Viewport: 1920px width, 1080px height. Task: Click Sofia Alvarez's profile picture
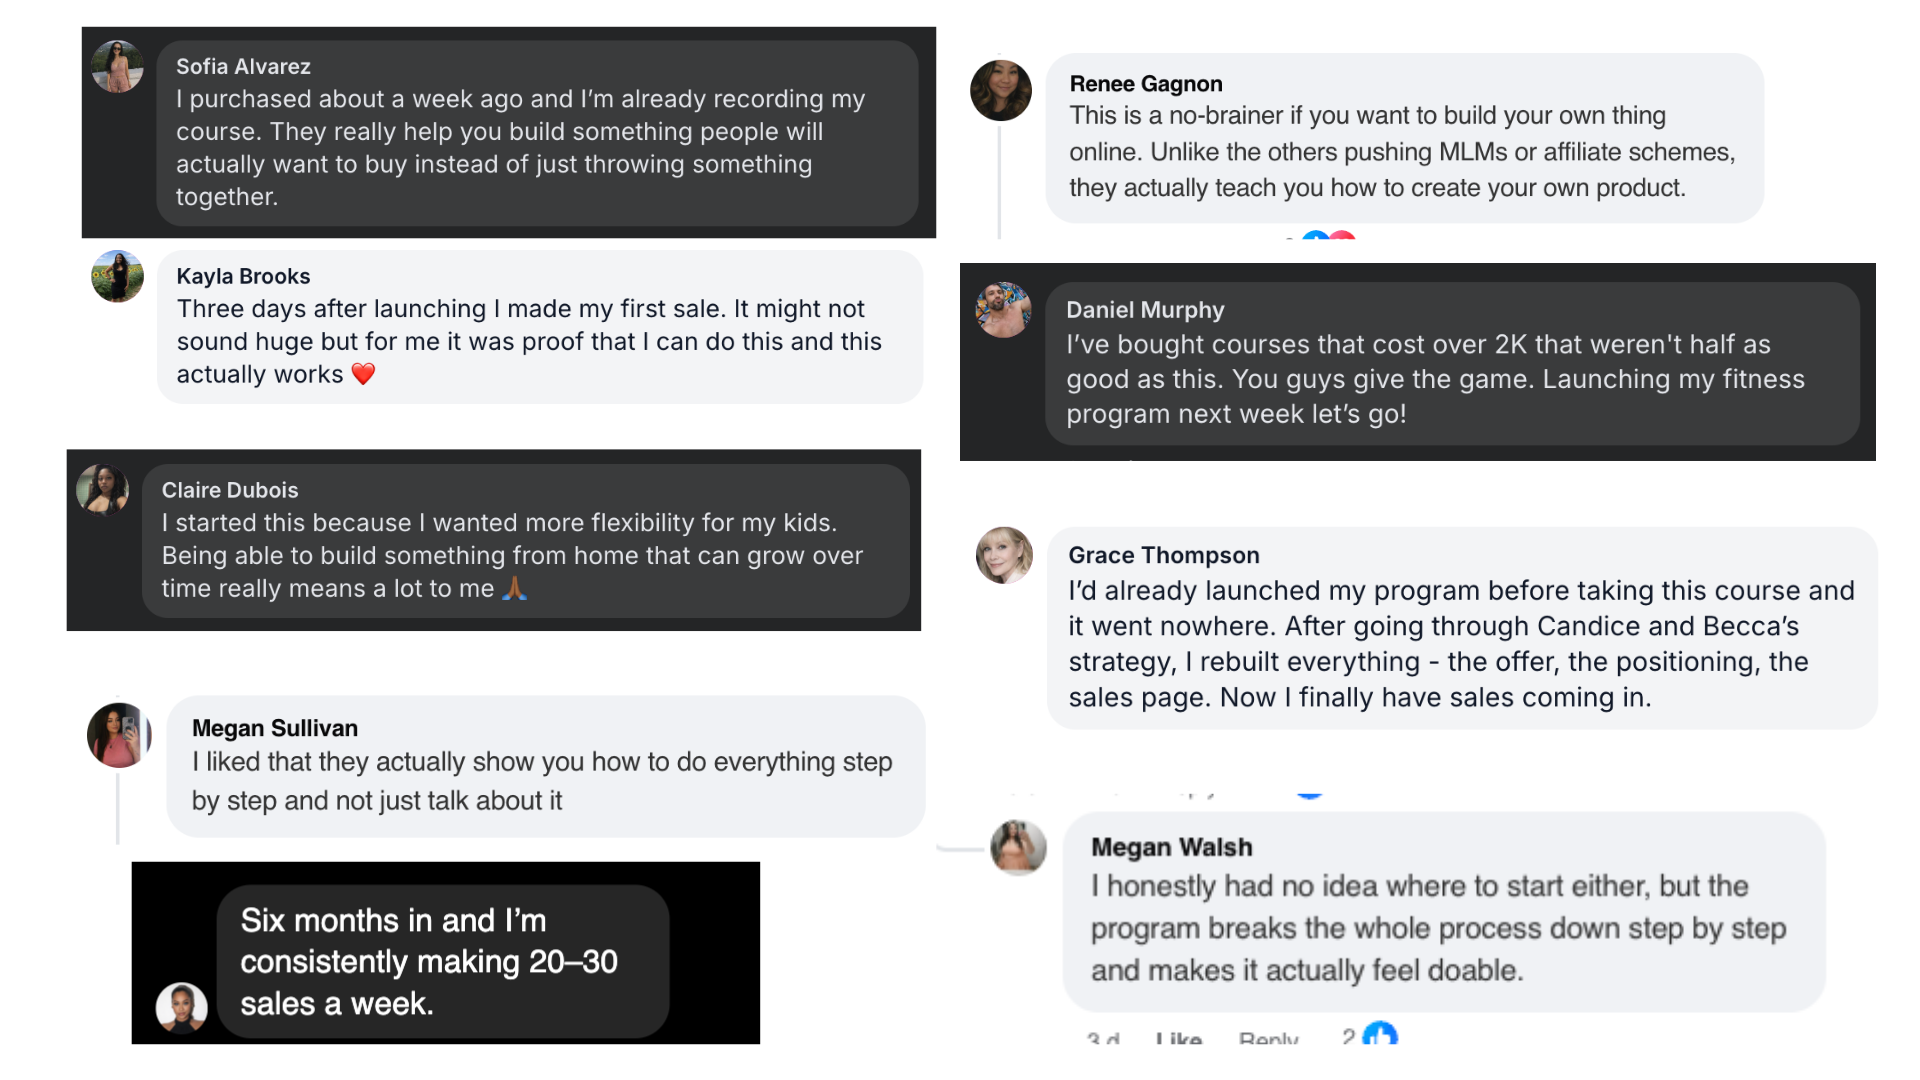(117, 67)
